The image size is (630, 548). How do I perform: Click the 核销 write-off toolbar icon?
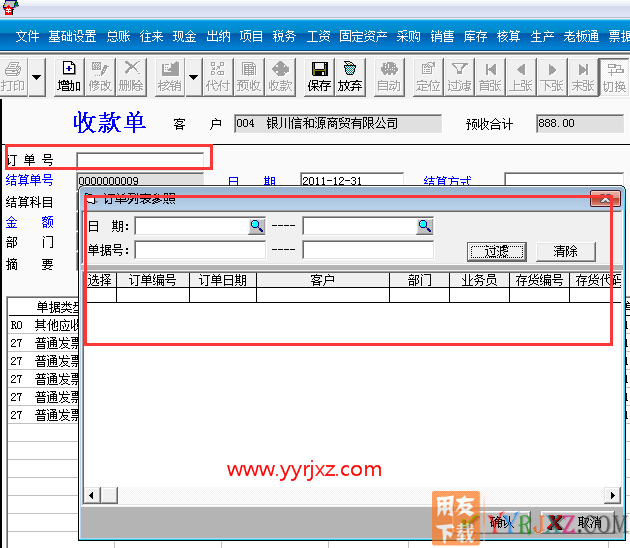point(170,77)
